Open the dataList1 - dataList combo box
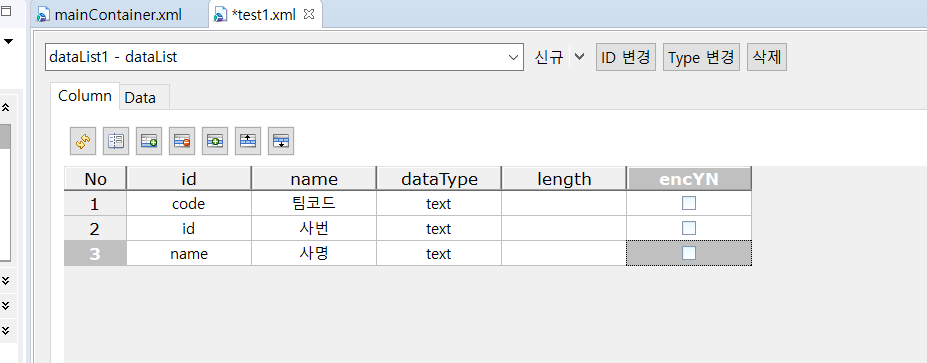Screen dimensions: 927x363 click(284, 57)
